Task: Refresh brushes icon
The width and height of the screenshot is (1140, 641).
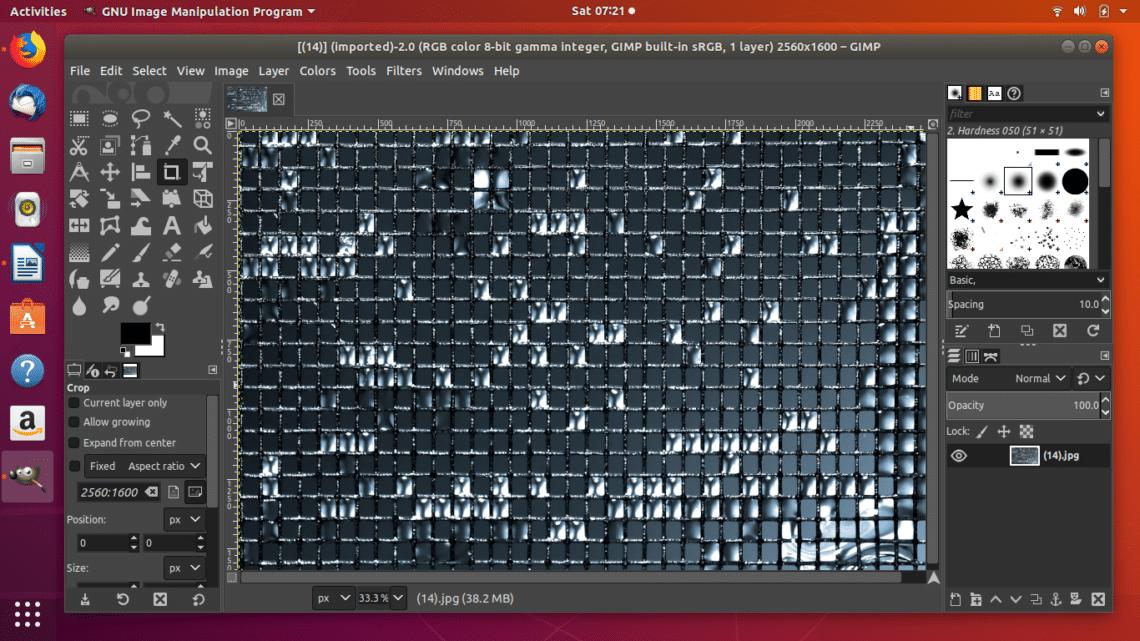Action: coord(1093,331)
